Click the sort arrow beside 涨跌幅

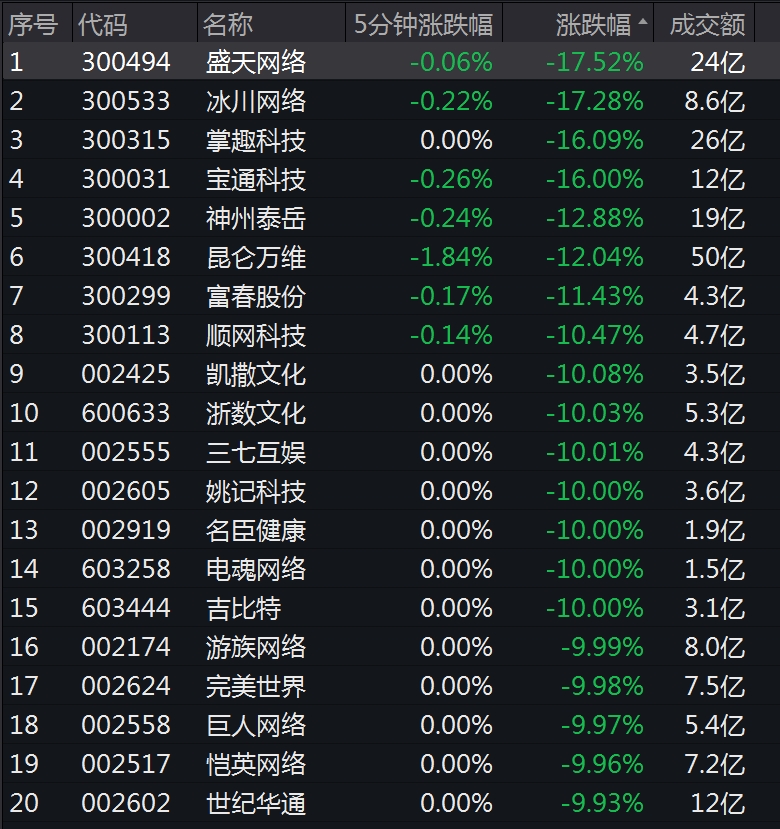tap(643, 22)
